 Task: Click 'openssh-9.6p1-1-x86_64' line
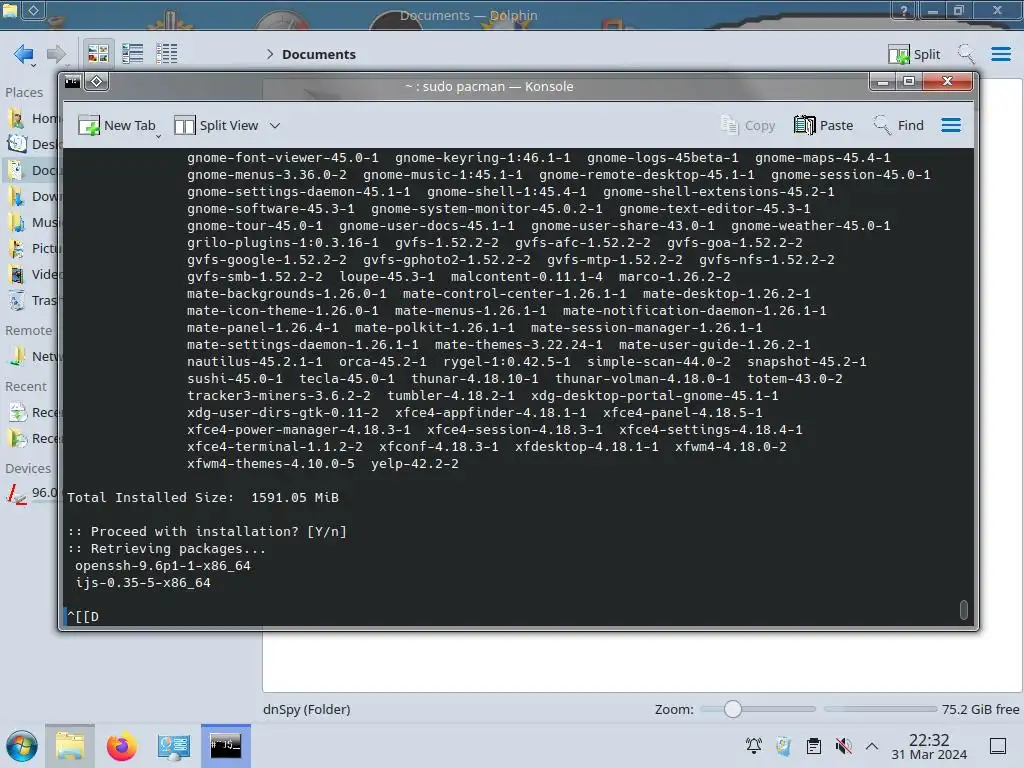(163, 566)
